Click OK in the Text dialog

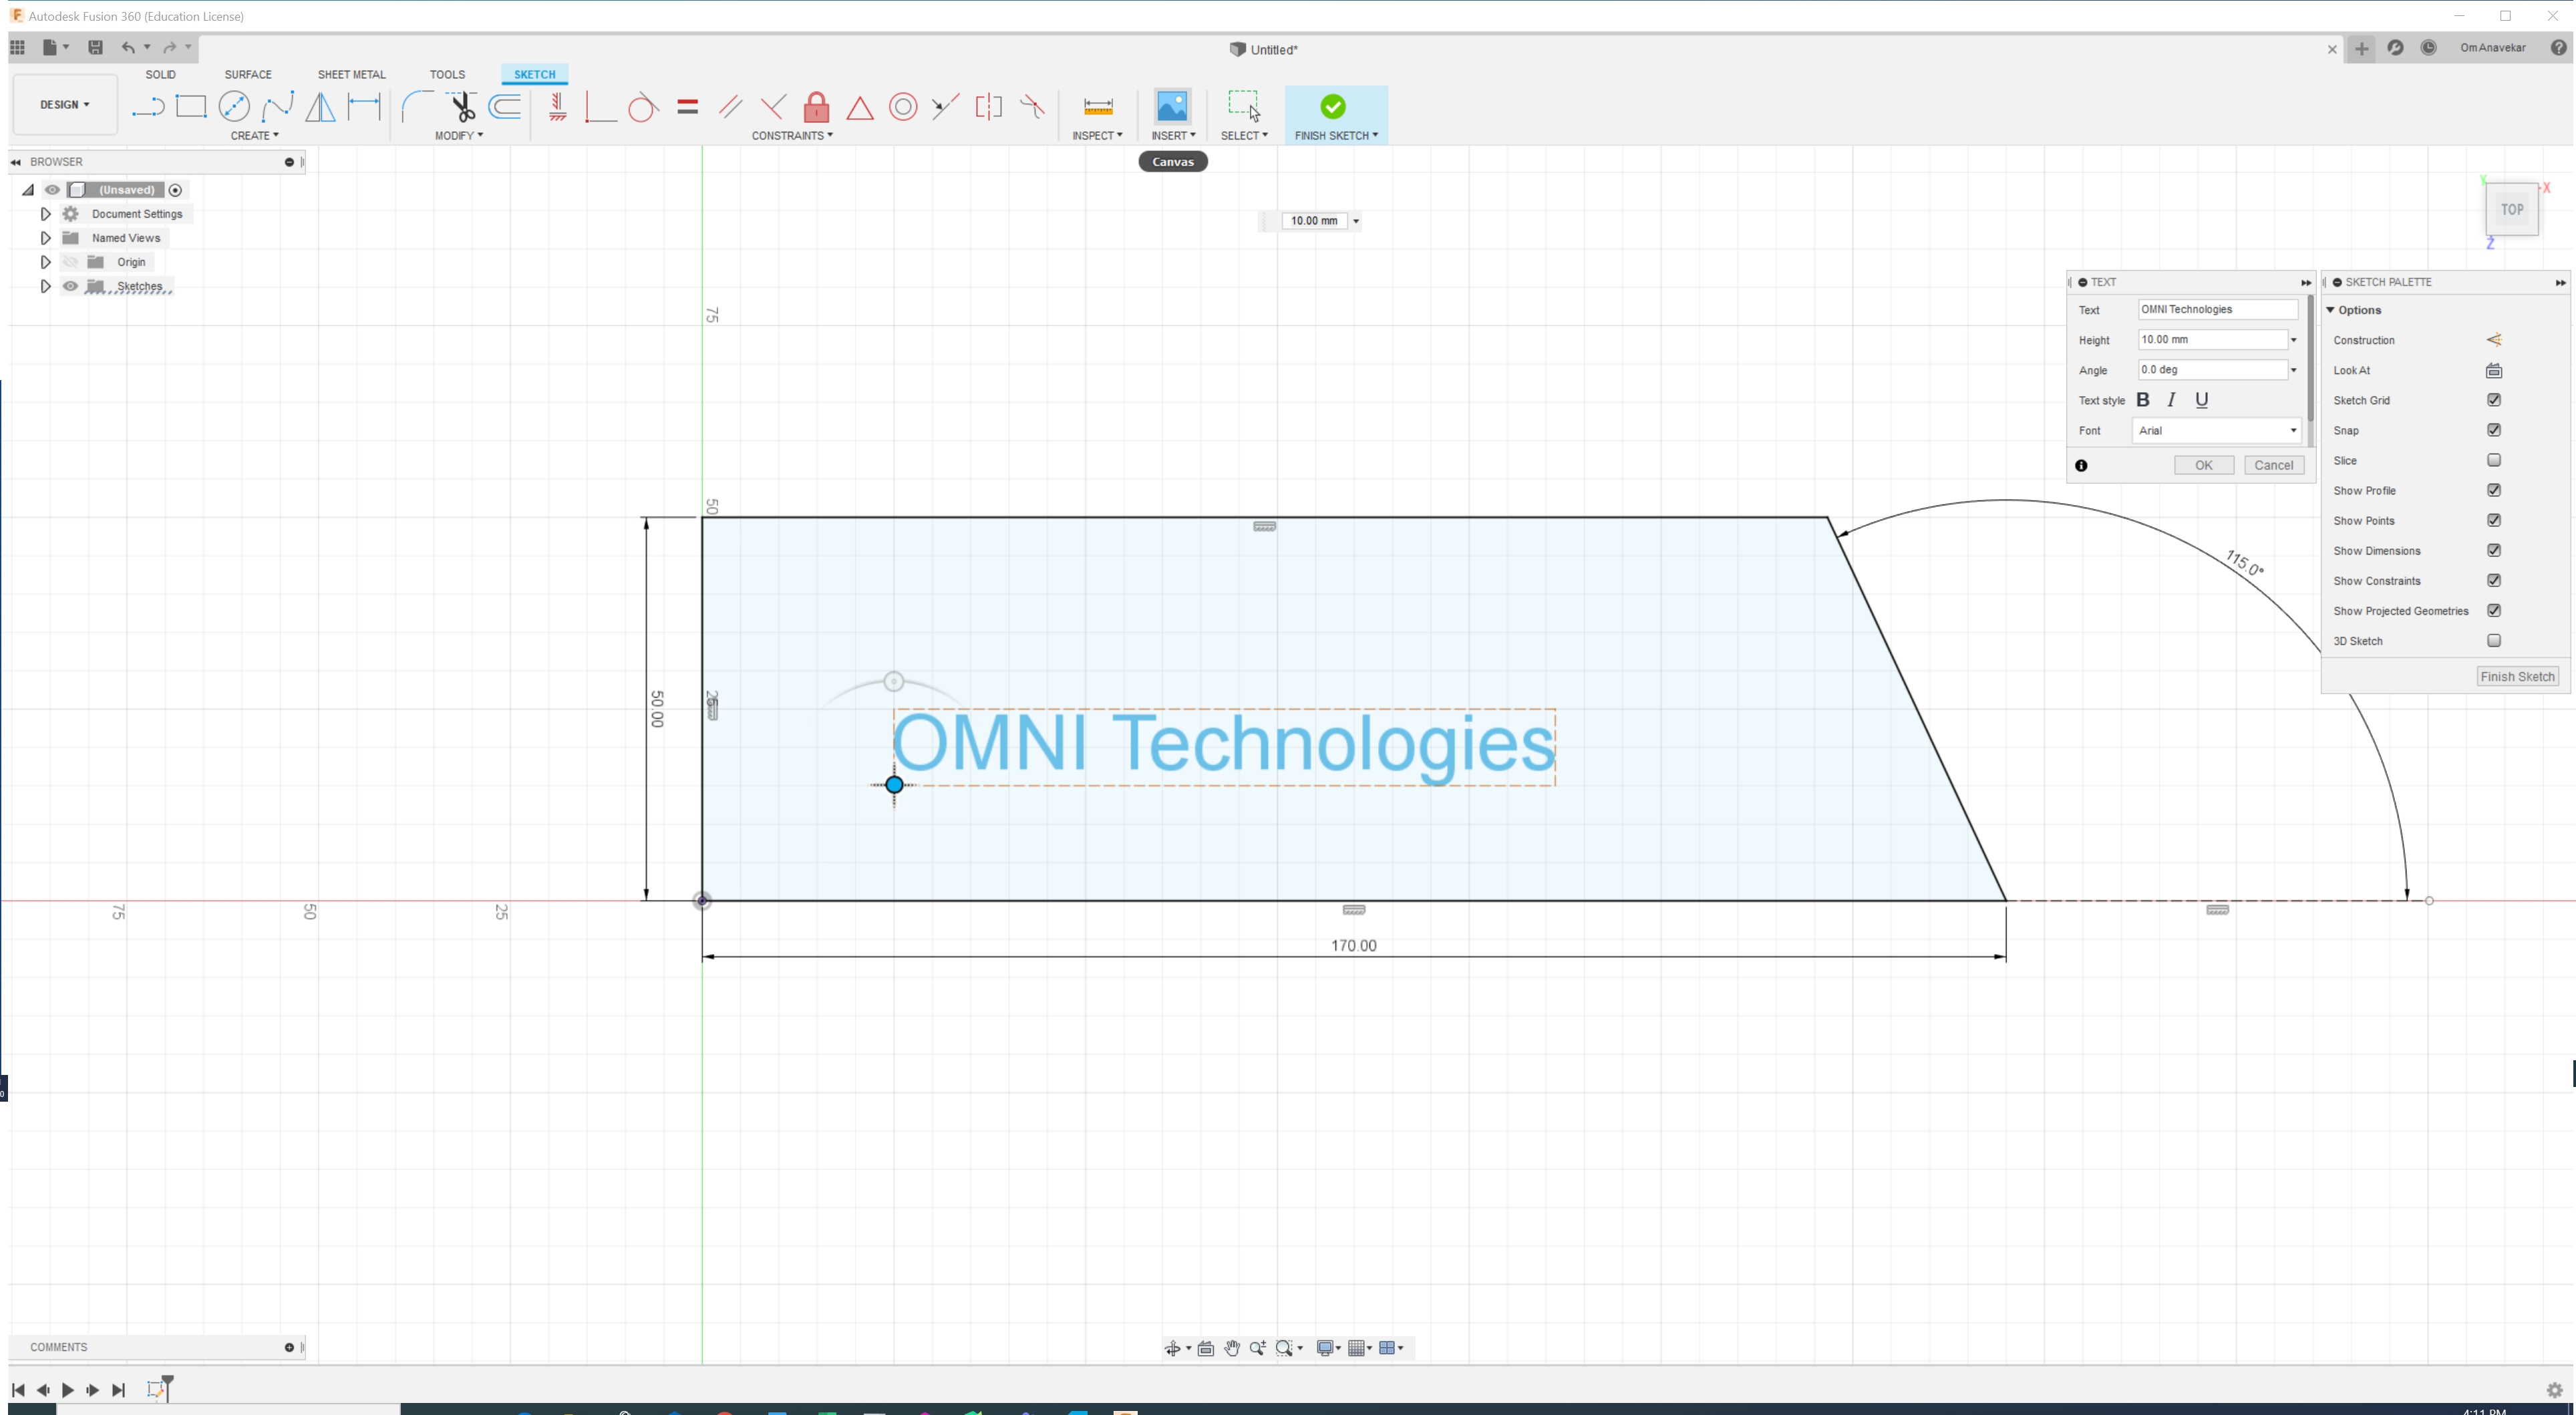pyautogui.click(x=2203, y=465)
